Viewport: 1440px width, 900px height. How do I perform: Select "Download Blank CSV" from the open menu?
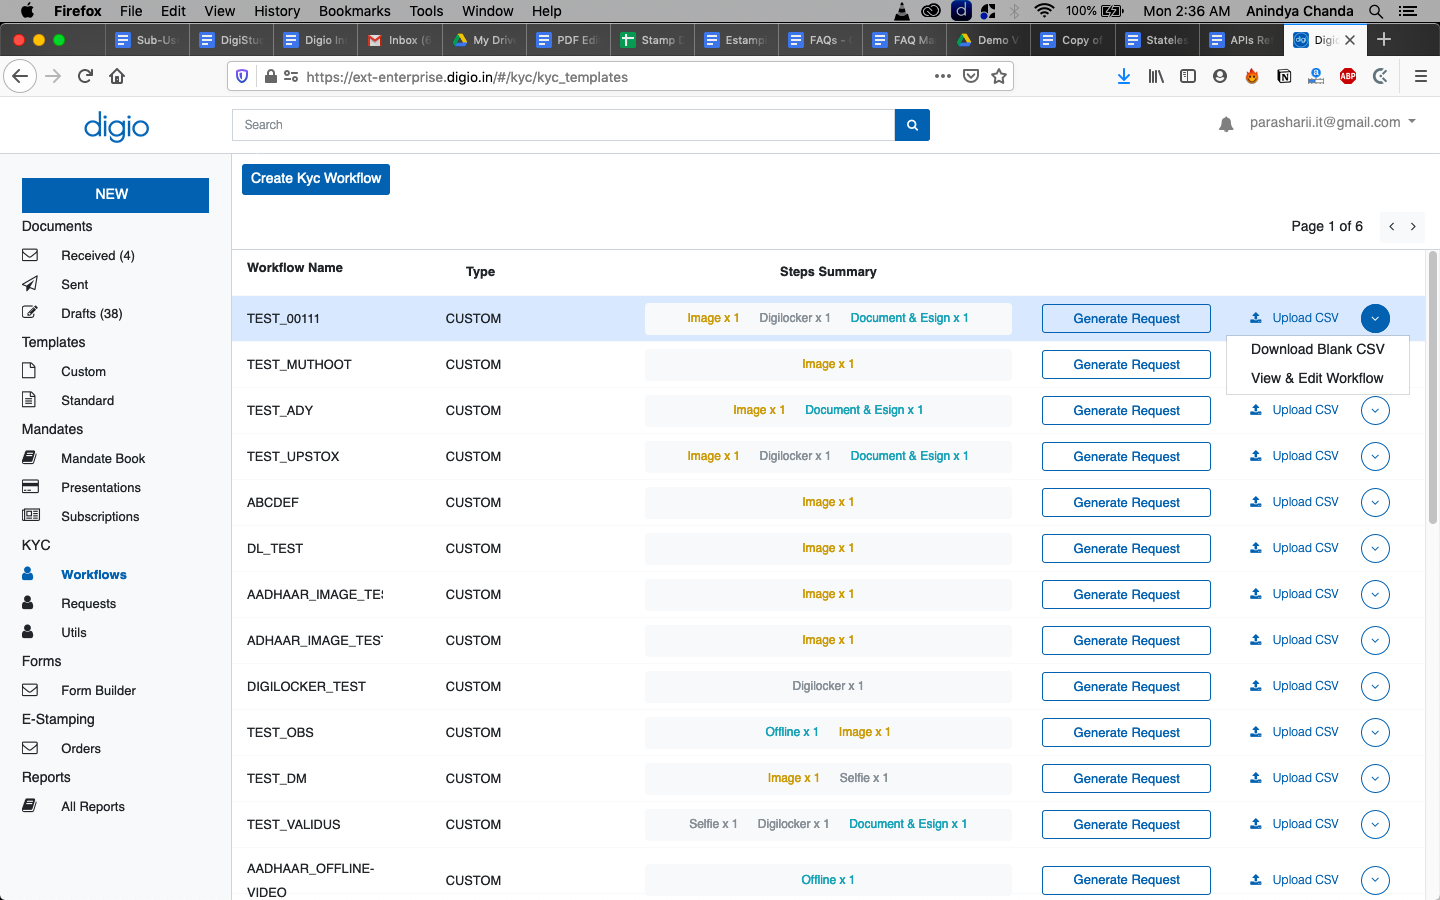coord(1318,349)
